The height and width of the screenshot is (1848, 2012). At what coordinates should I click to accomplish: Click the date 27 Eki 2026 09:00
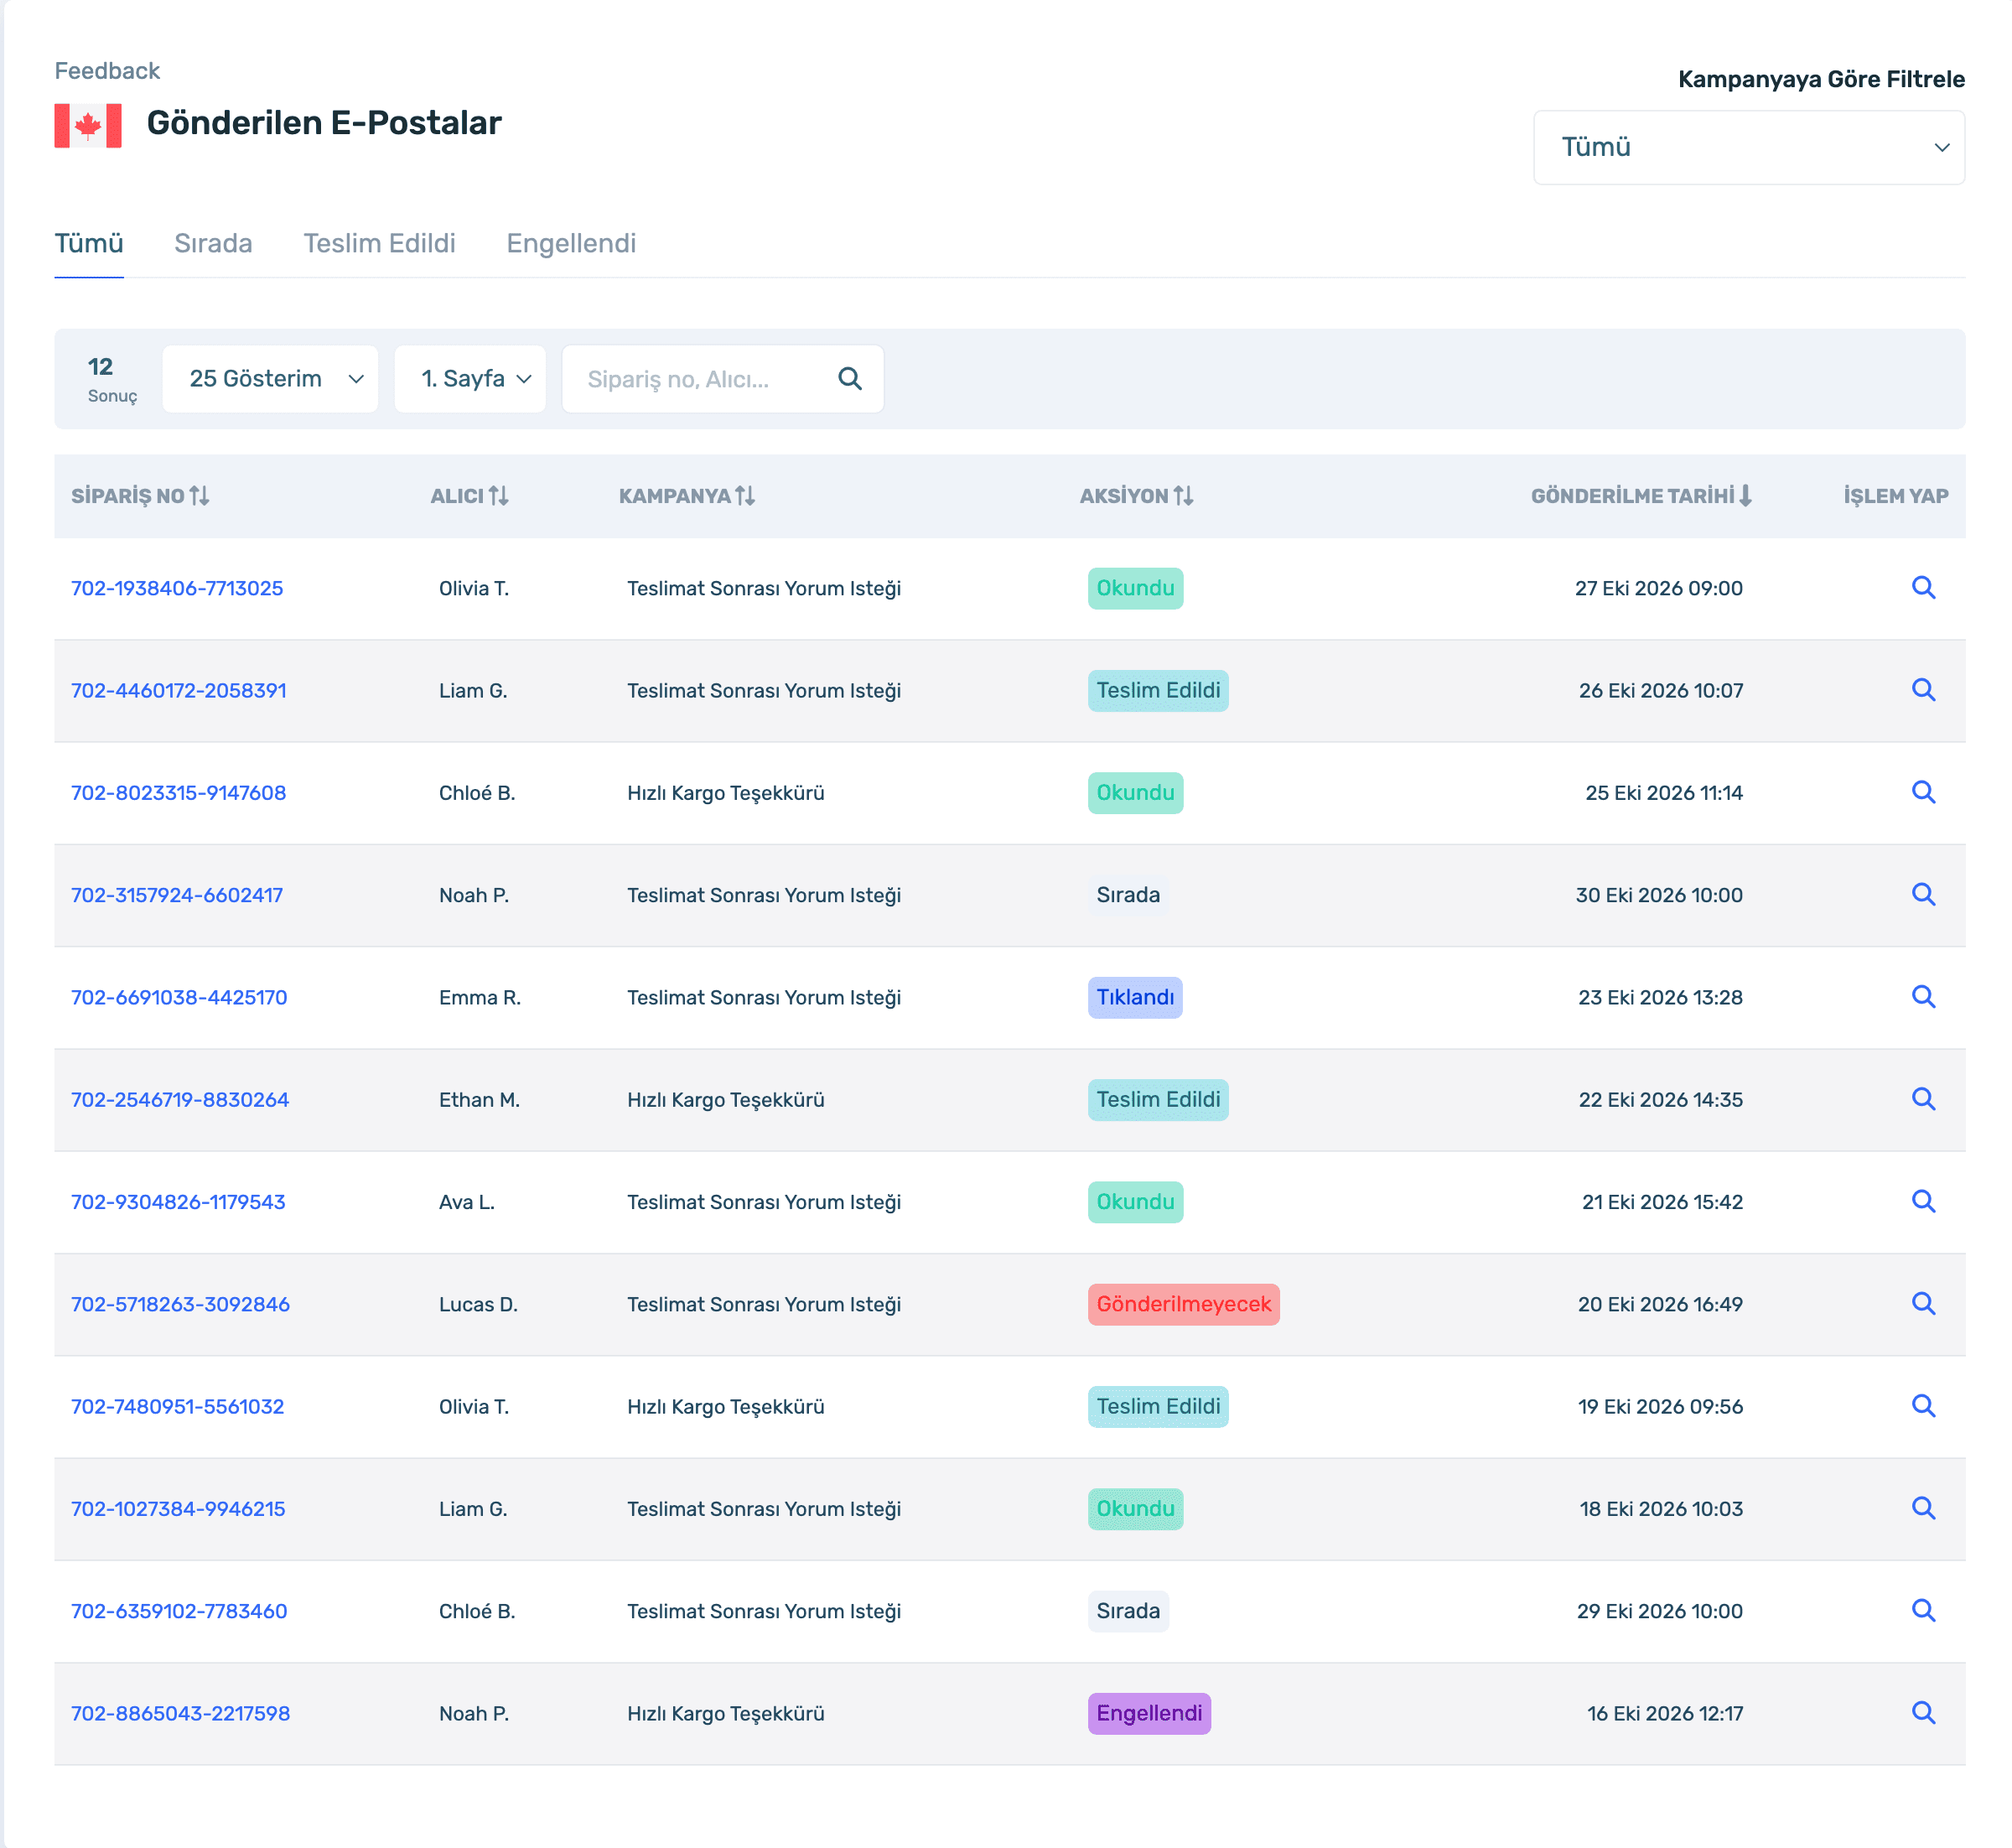1658,588
